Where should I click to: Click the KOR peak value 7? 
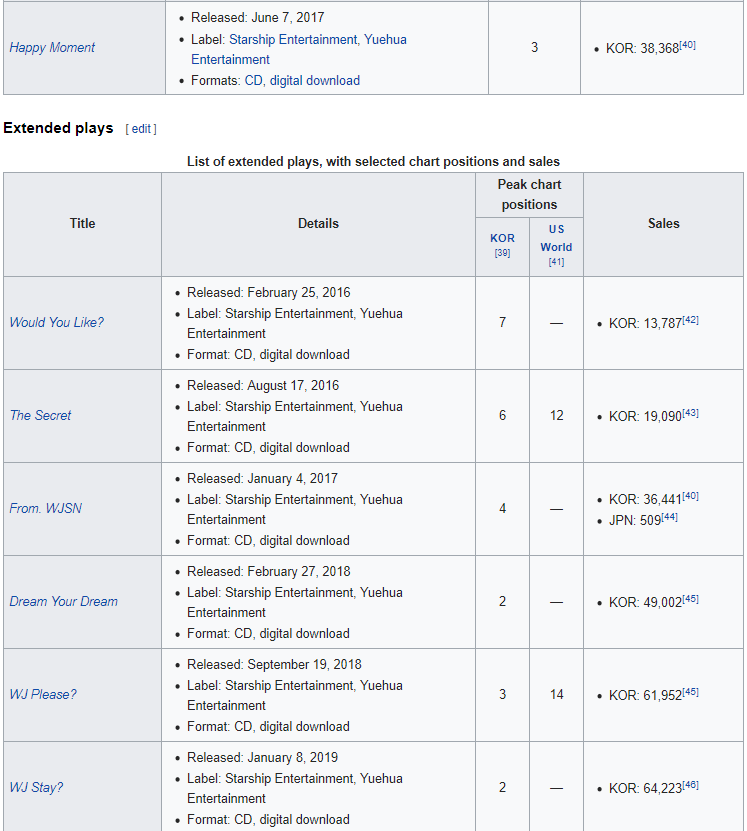[502, 323]
